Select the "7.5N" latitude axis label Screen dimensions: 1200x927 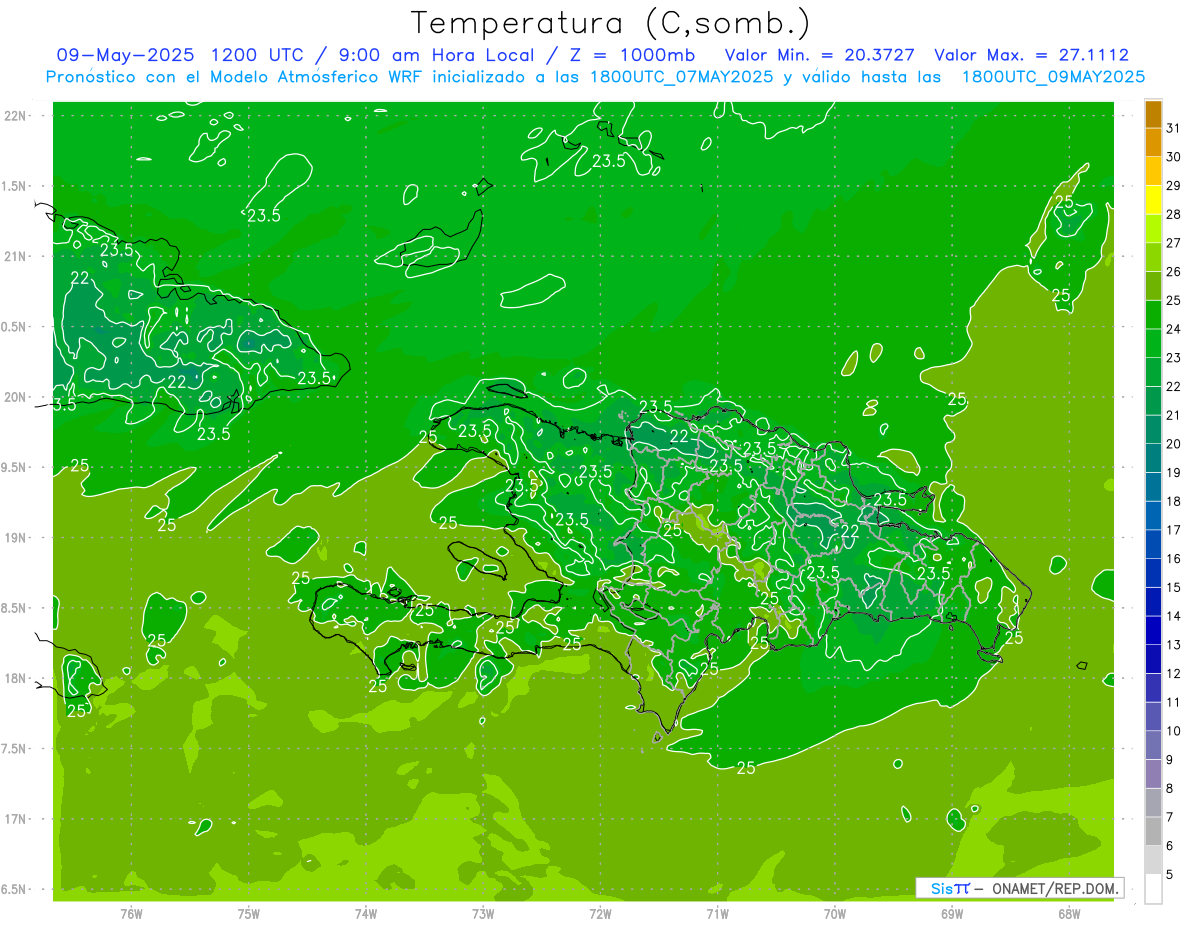14,750
